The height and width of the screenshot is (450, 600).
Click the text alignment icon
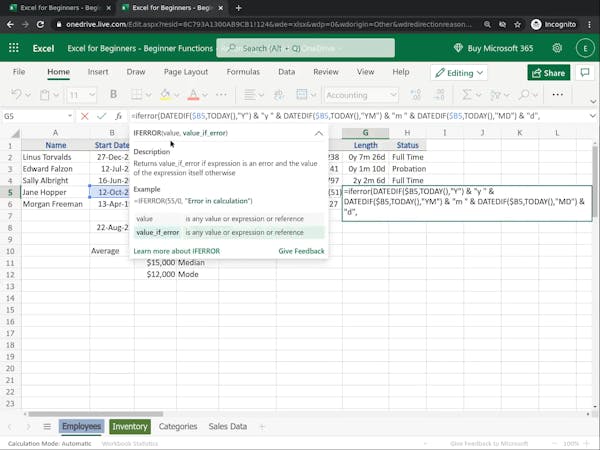[x=250, y=95]
